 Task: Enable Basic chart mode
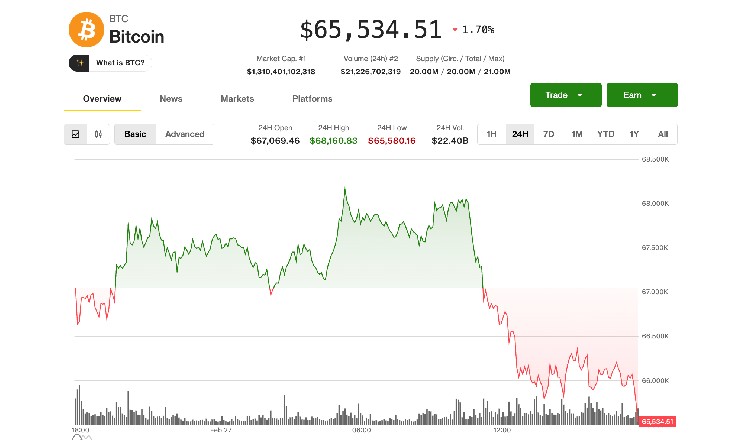(135, 134)
